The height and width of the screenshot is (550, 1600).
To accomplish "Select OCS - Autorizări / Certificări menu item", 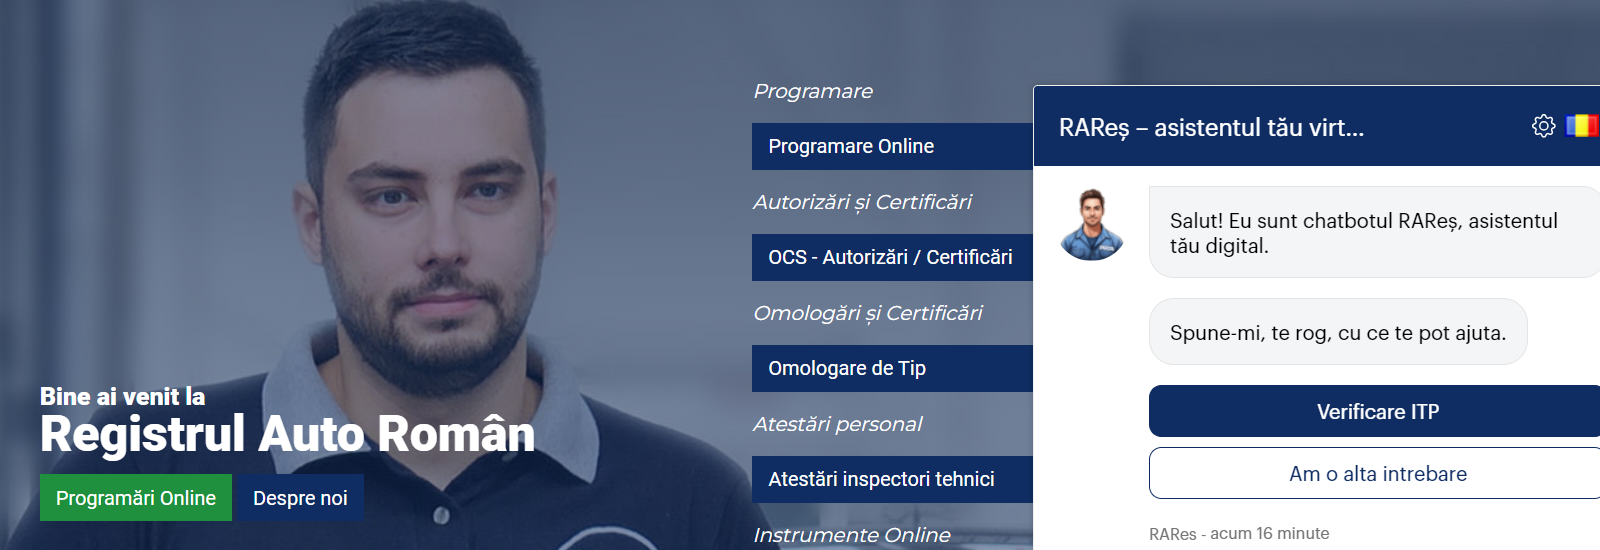I will tap(891, 258).
